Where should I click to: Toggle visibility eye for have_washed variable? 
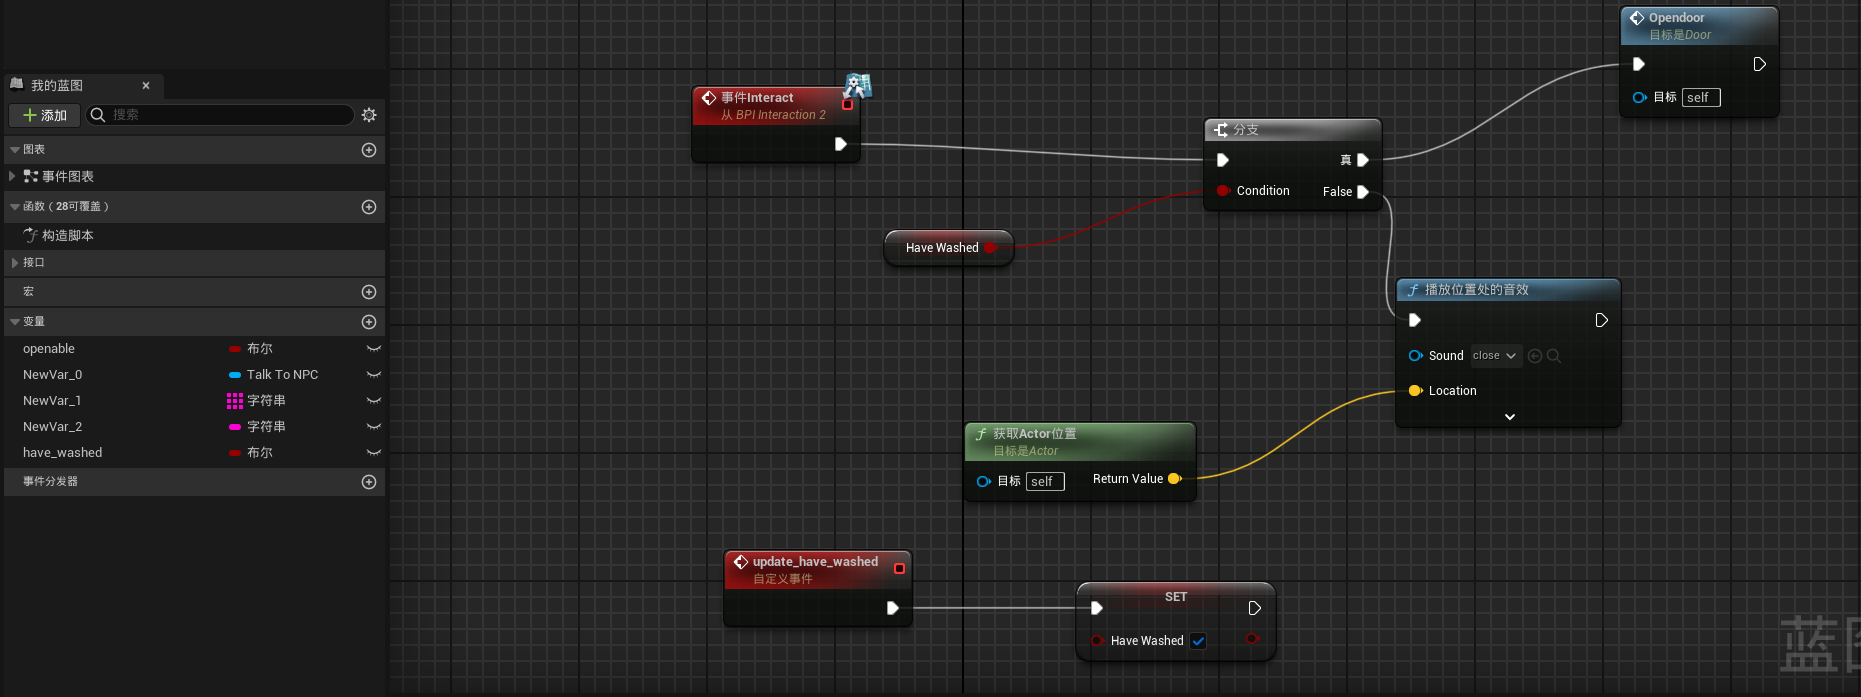374,453
